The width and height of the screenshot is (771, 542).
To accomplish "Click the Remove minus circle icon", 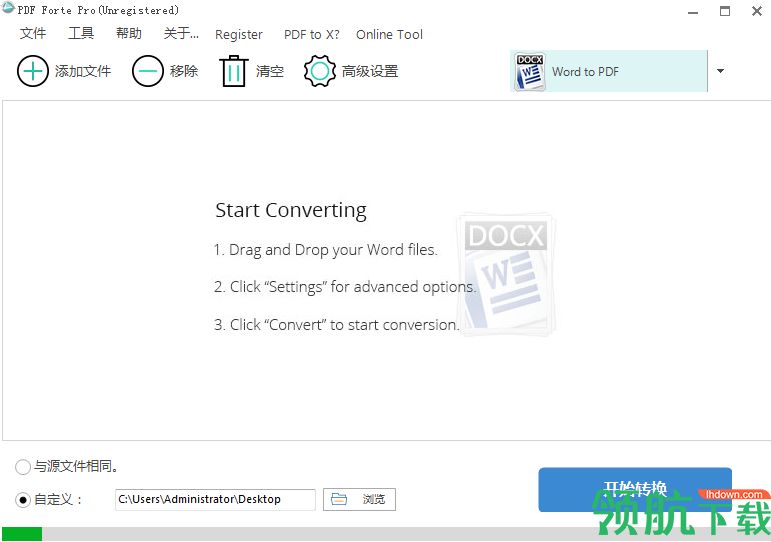I will click(148, 71).
